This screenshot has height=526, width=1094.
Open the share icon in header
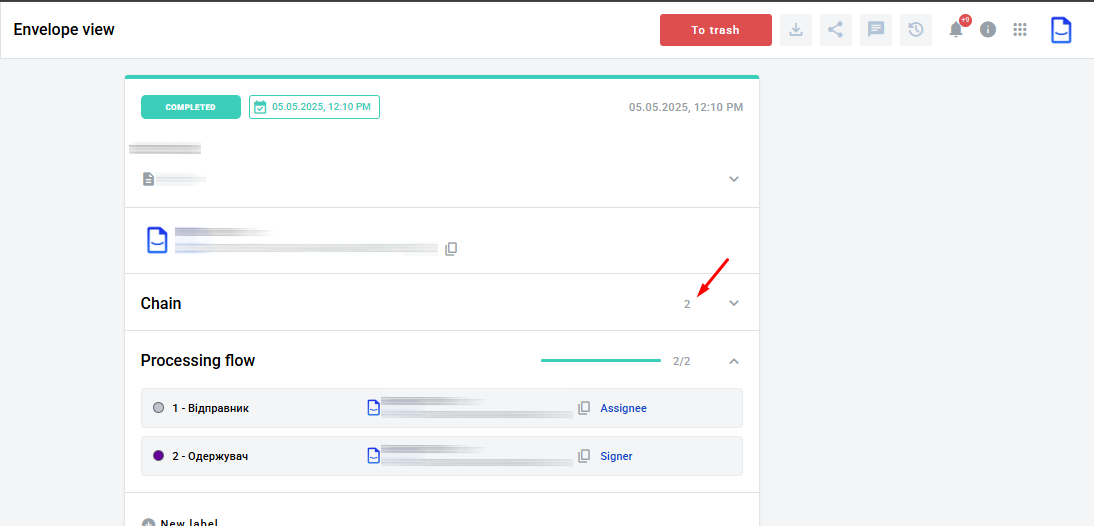[x=835, y=30]
